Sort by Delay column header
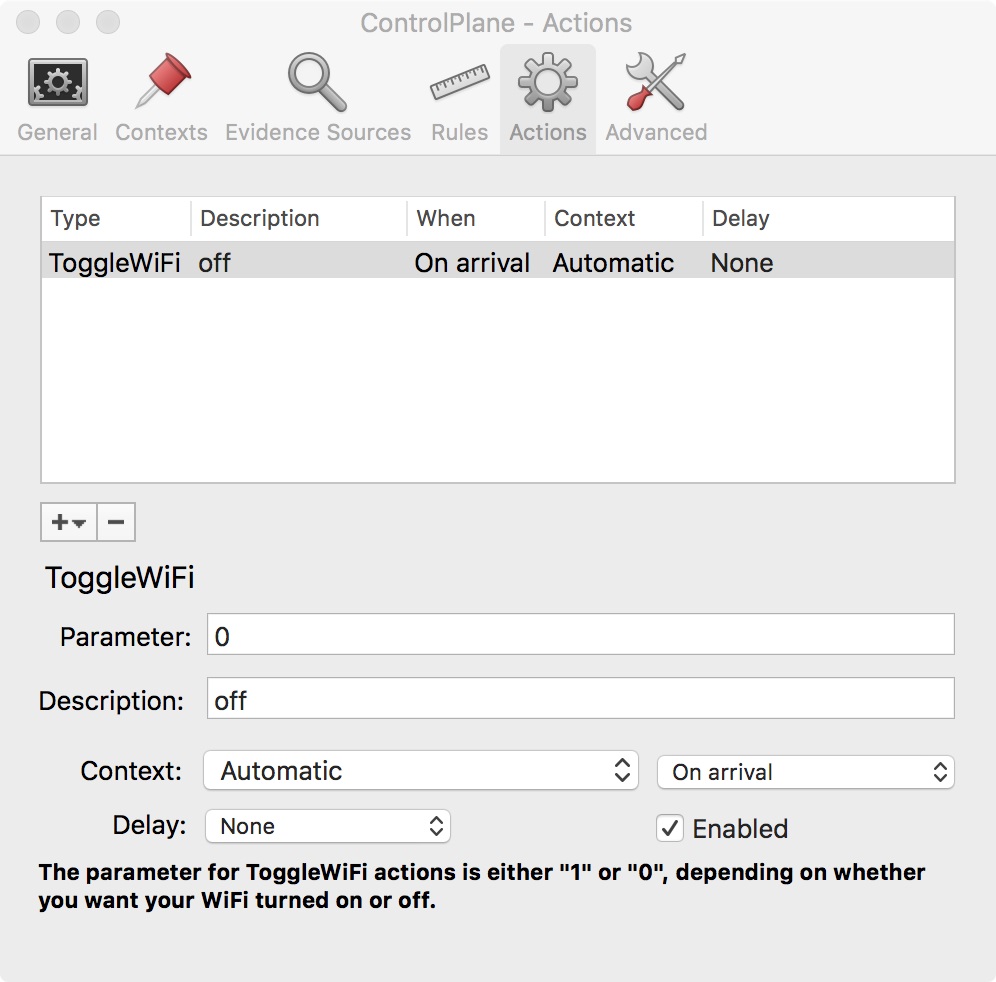 (828, 219)
